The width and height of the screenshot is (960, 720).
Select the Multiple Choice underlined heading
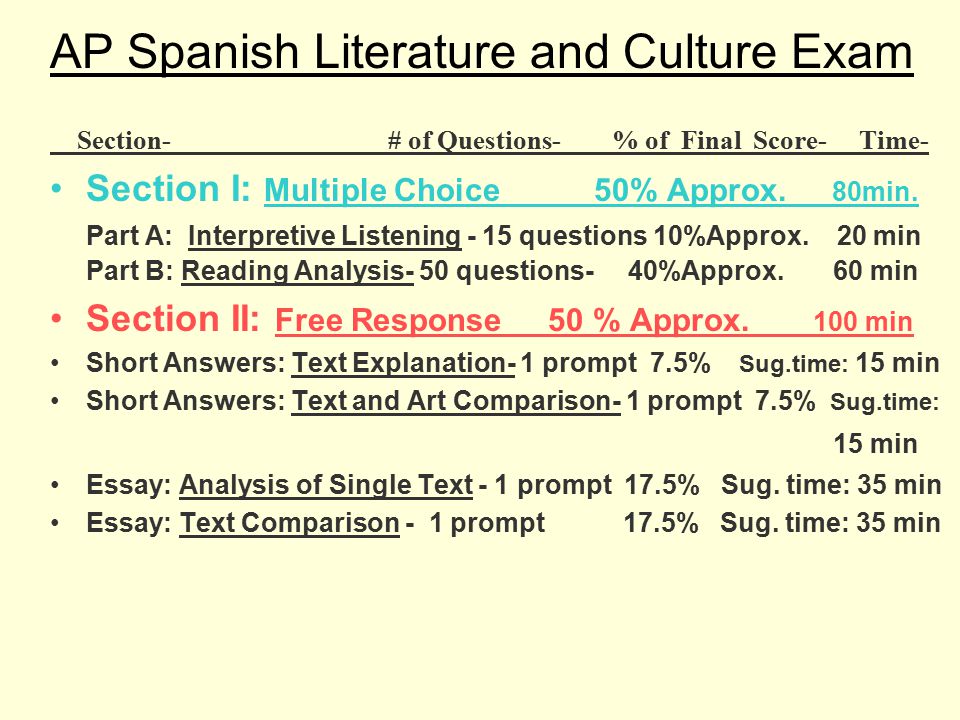[x=382, y=190]
